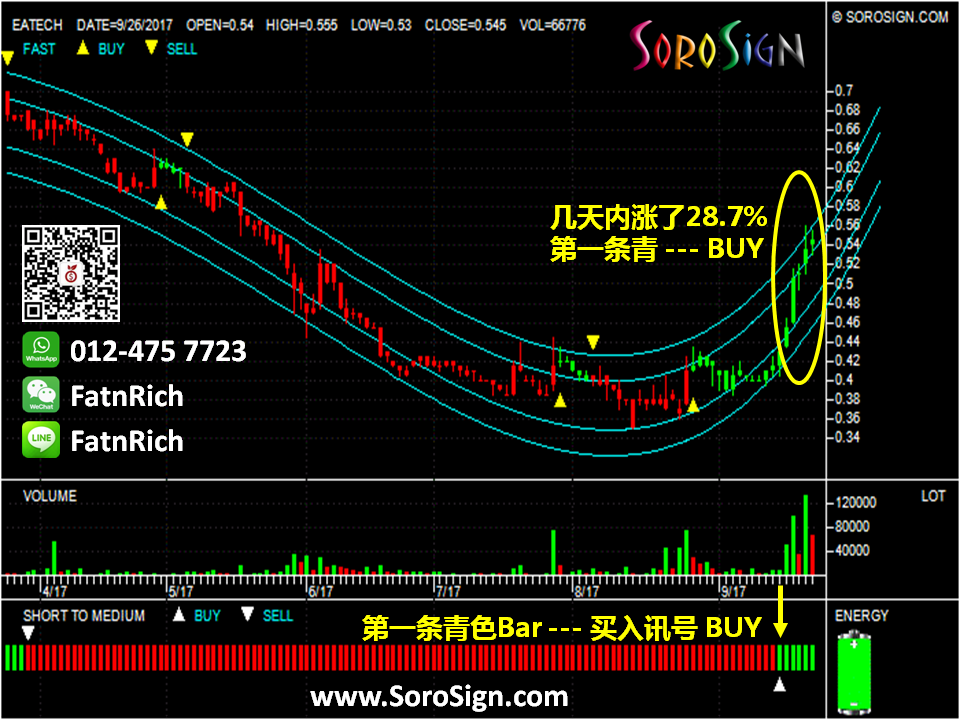The image size is (960, 720).
Task: Click the CLOSE=0.545 value
Action: pyautogui.click(x=466, y=25)
